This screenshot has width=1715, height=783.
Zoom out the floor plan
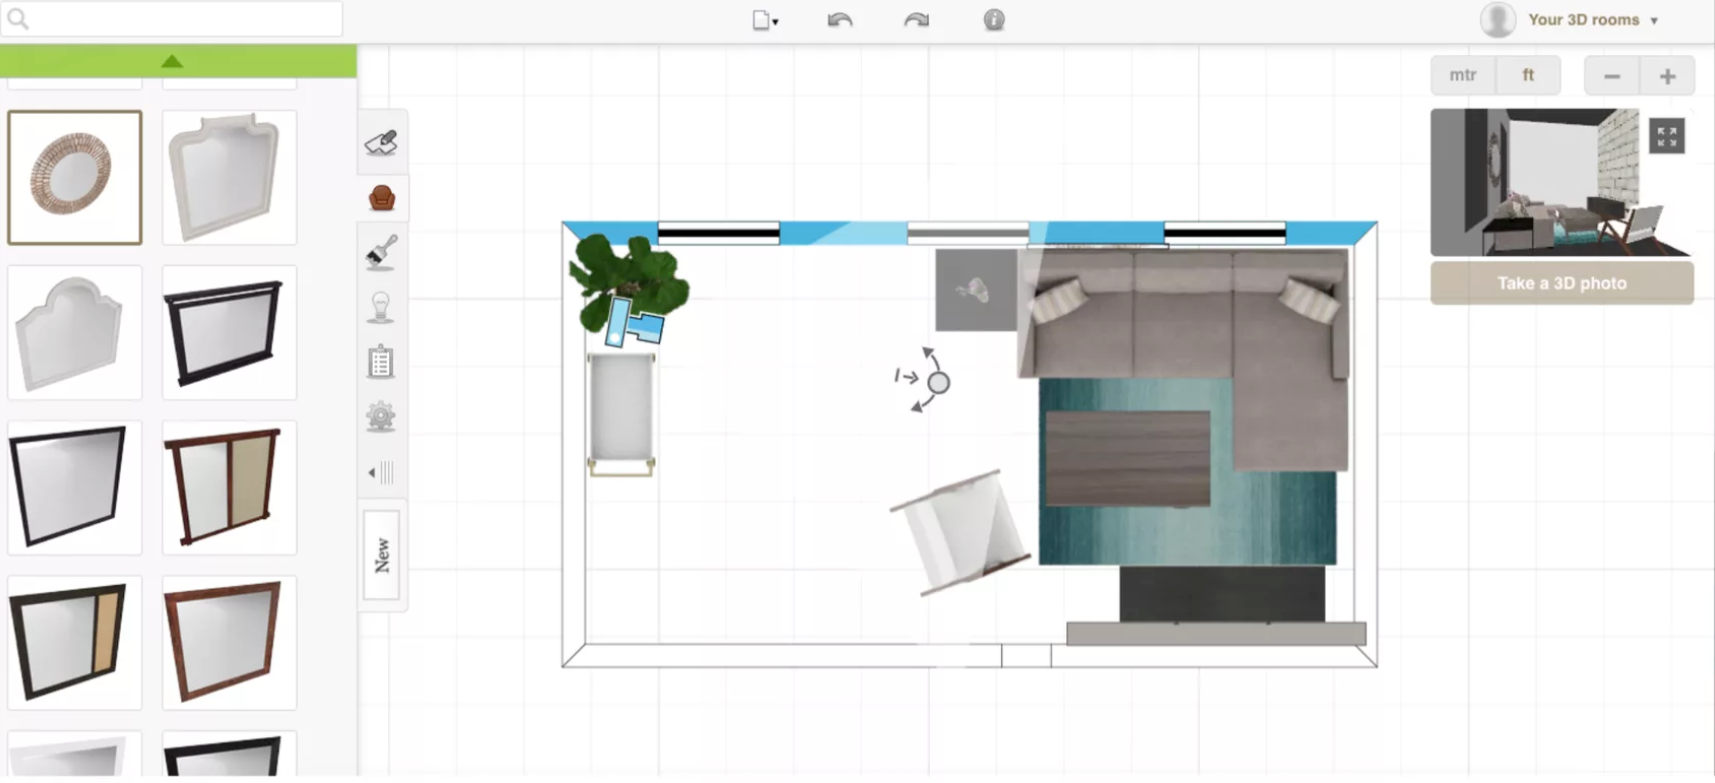point(1612,76)
